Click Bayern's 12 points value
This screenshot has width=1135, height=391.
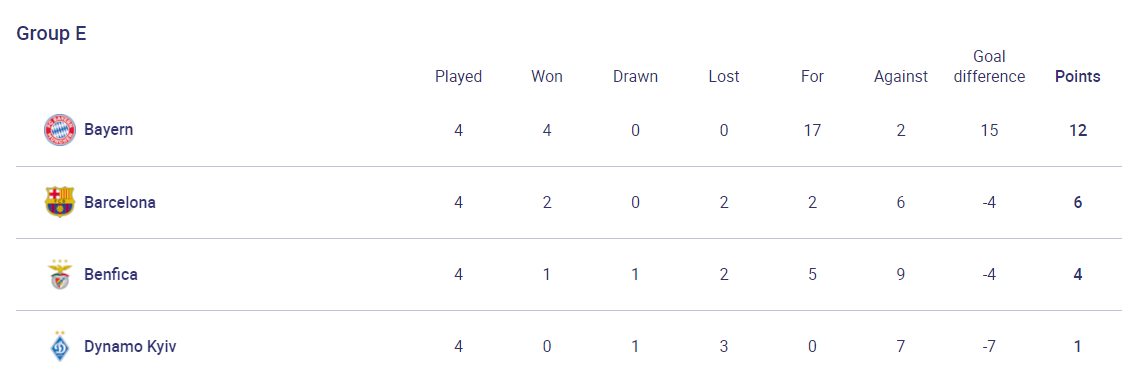tap(1078, 130)
